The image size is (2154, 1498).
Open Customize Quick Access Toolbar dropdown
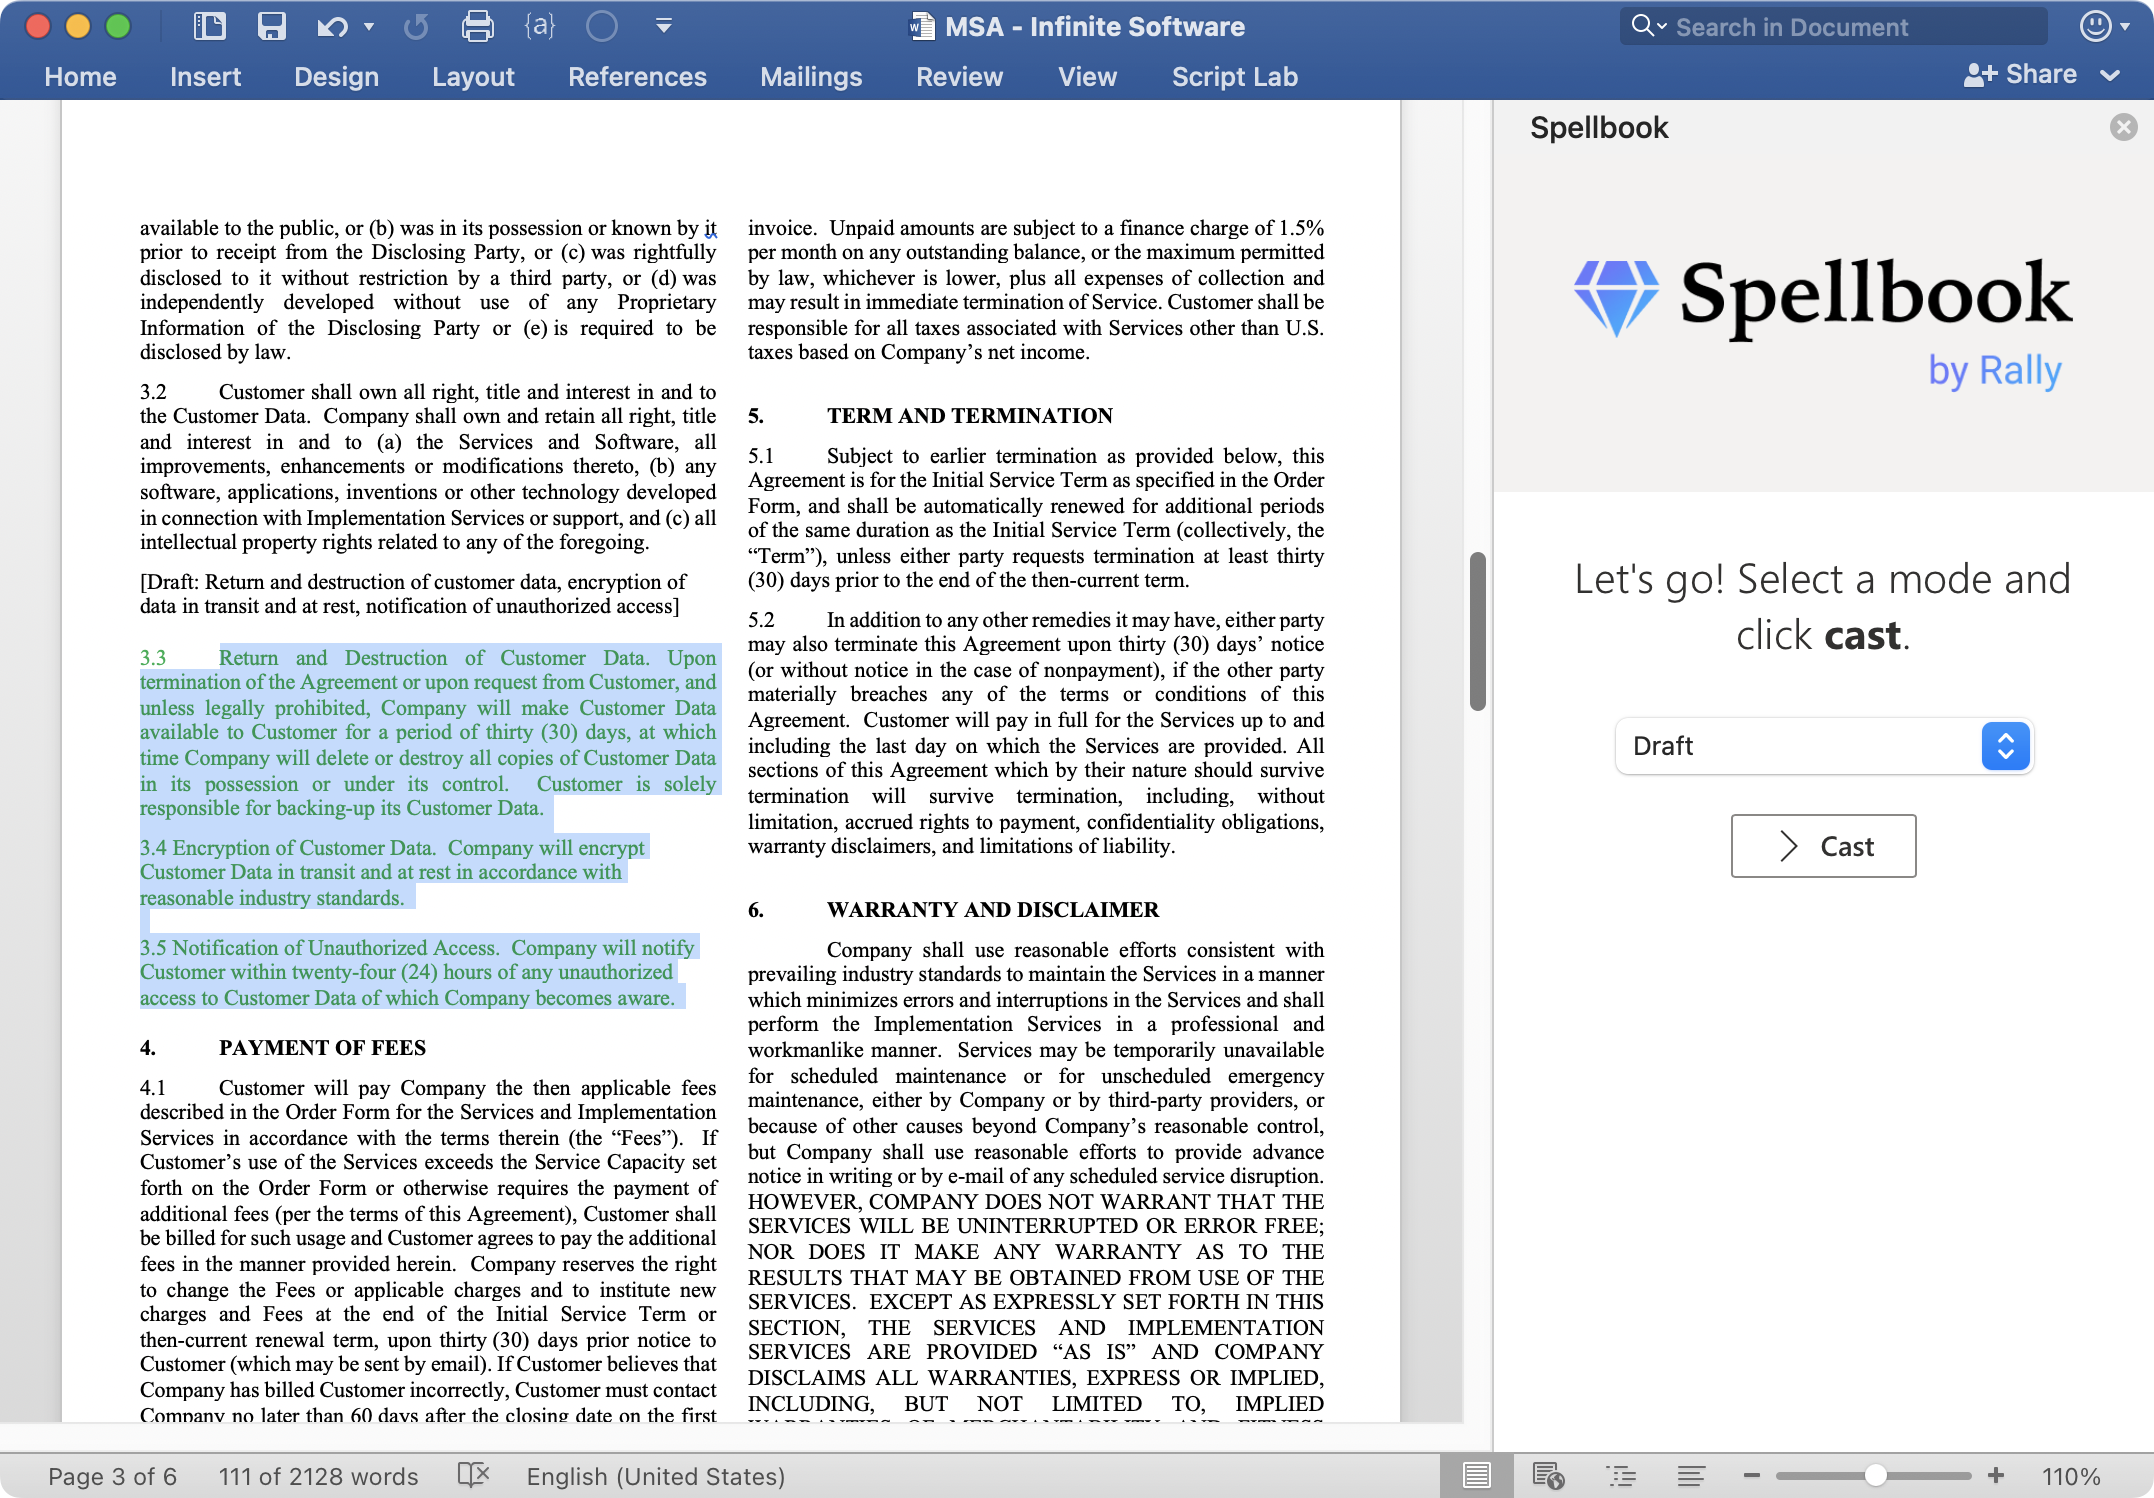click(663, 26)
